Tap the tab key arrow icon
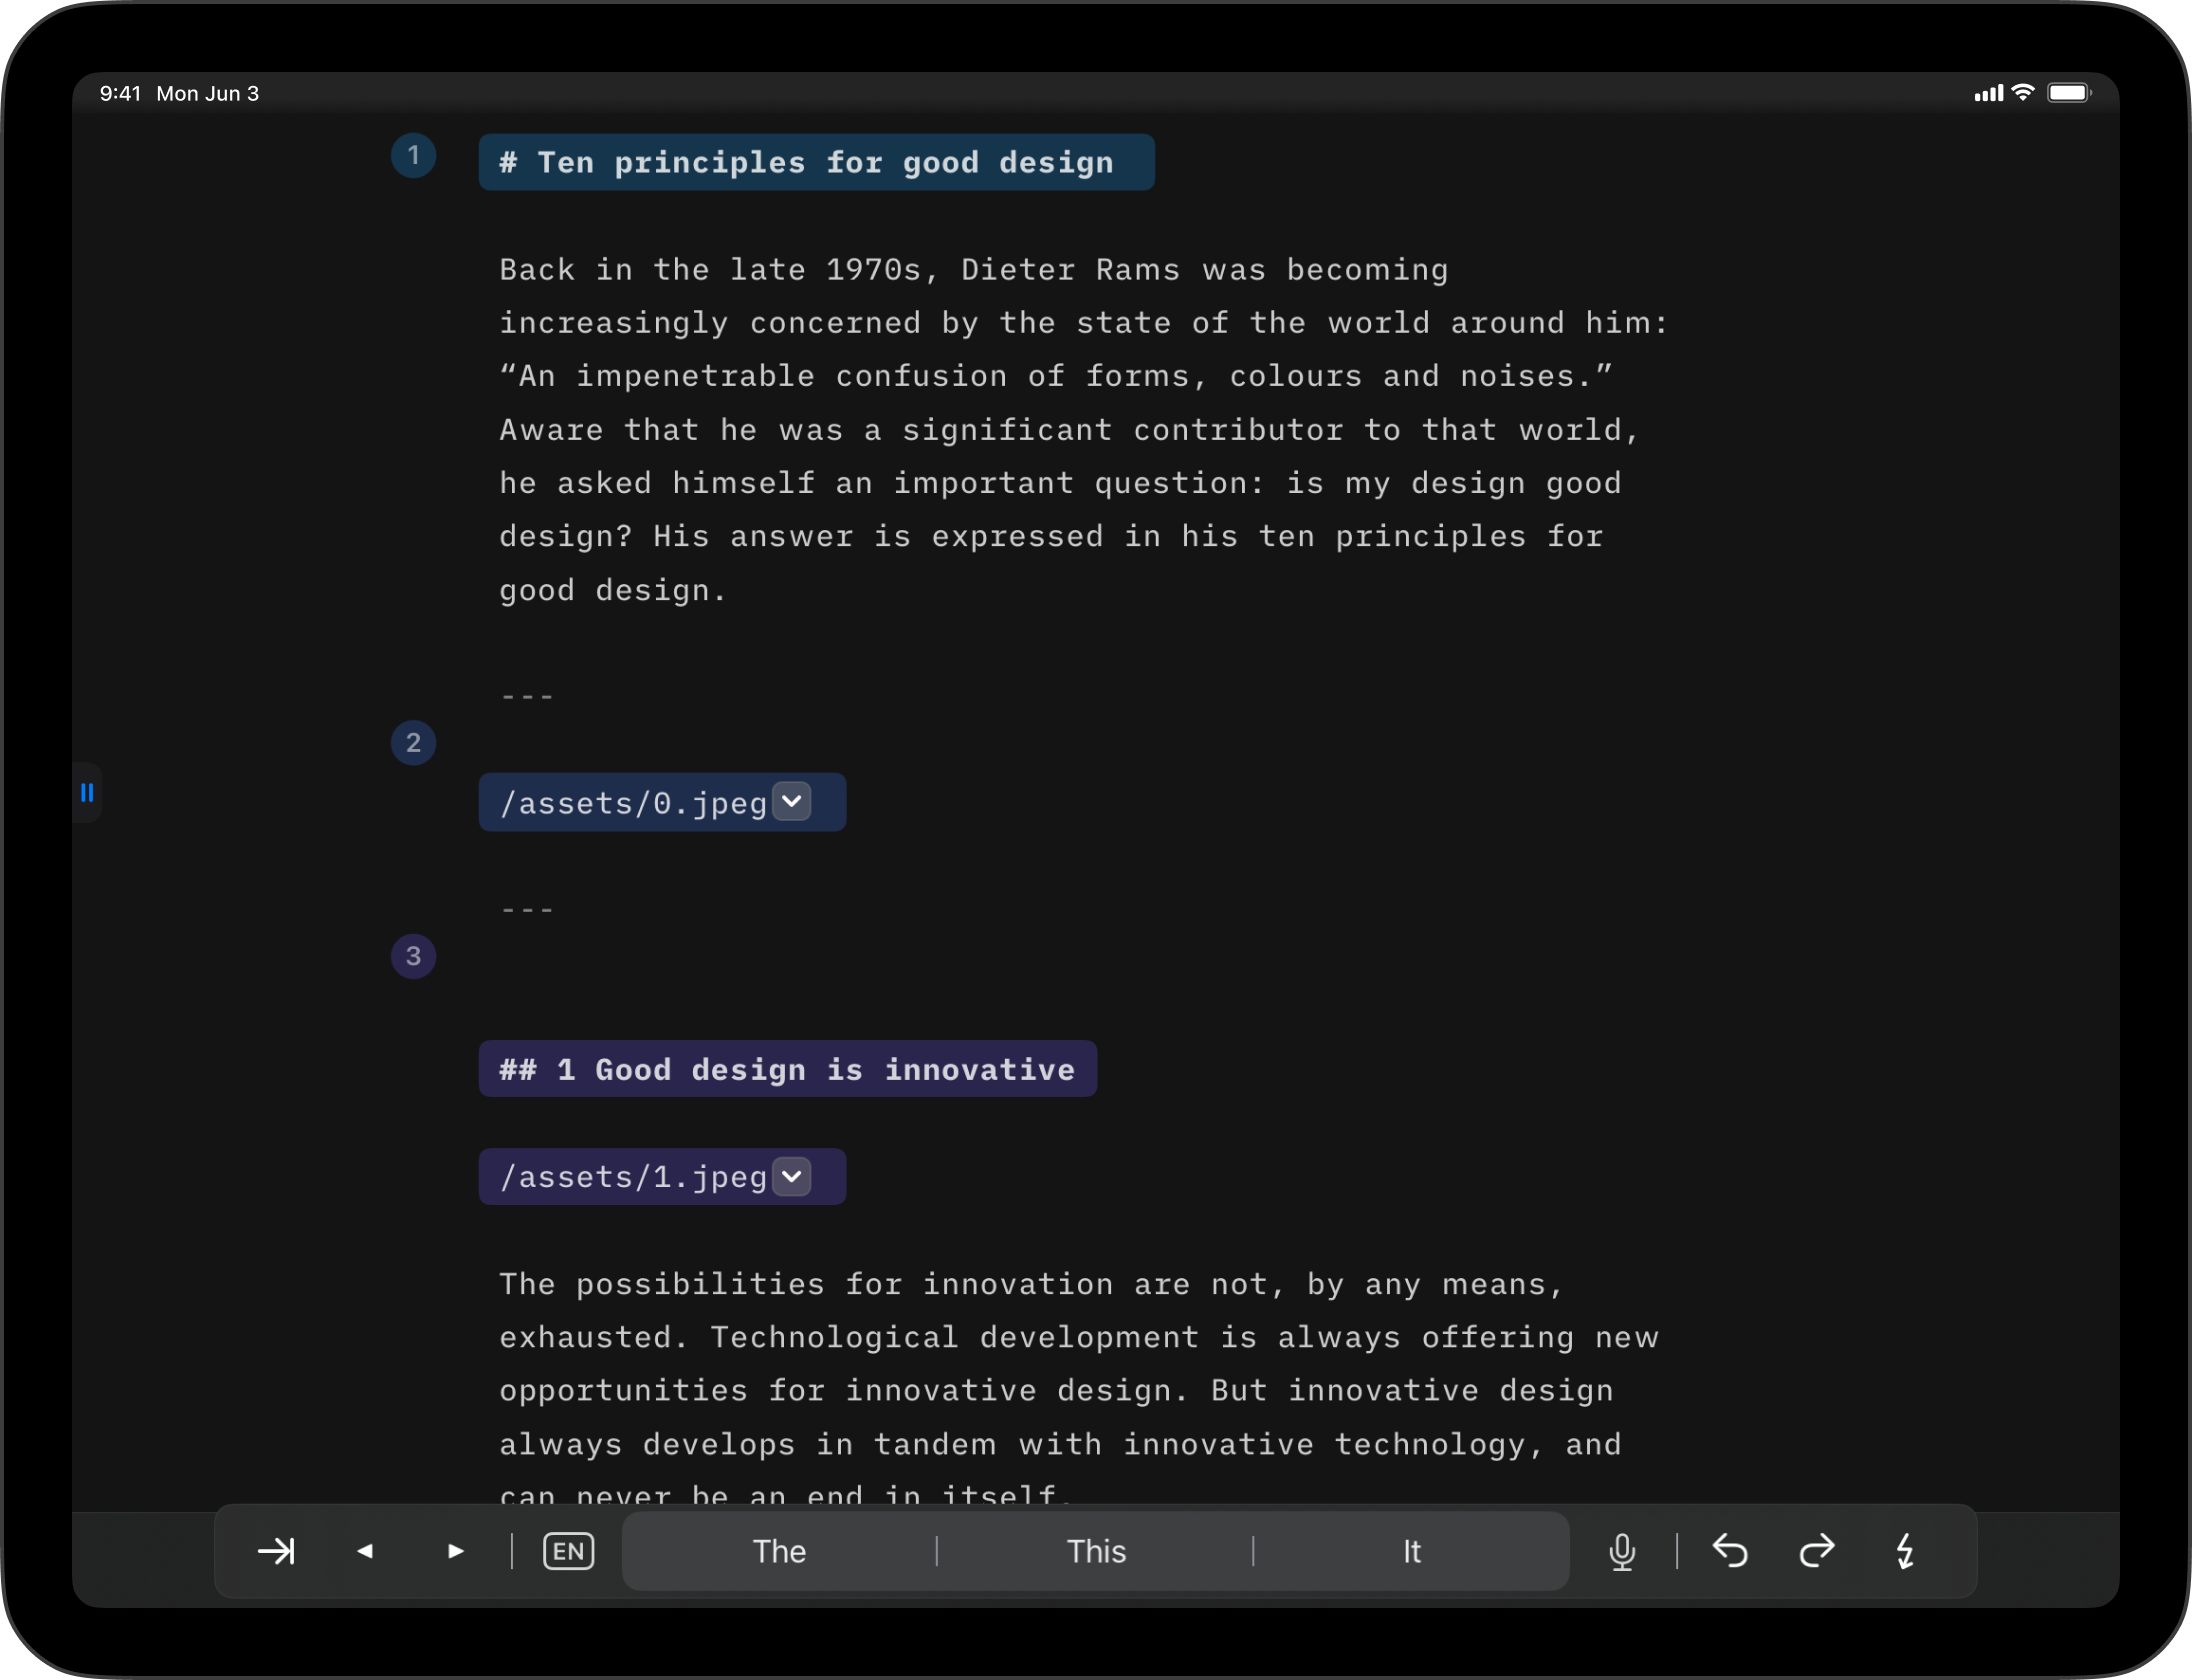The width and height of the screenshot is (2192, 1680). click(x=276, y=1551)
